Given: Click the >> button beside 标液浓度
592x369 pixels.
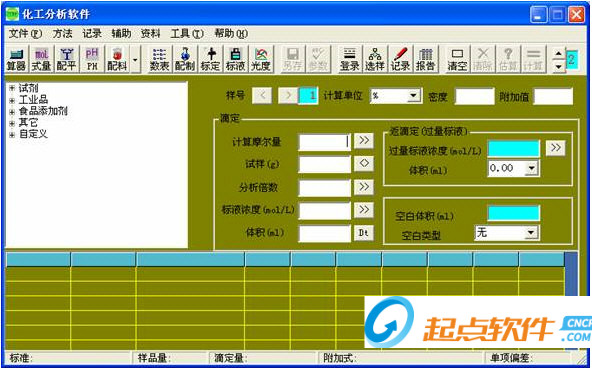Looking at the screenshot, I should 364,210.
